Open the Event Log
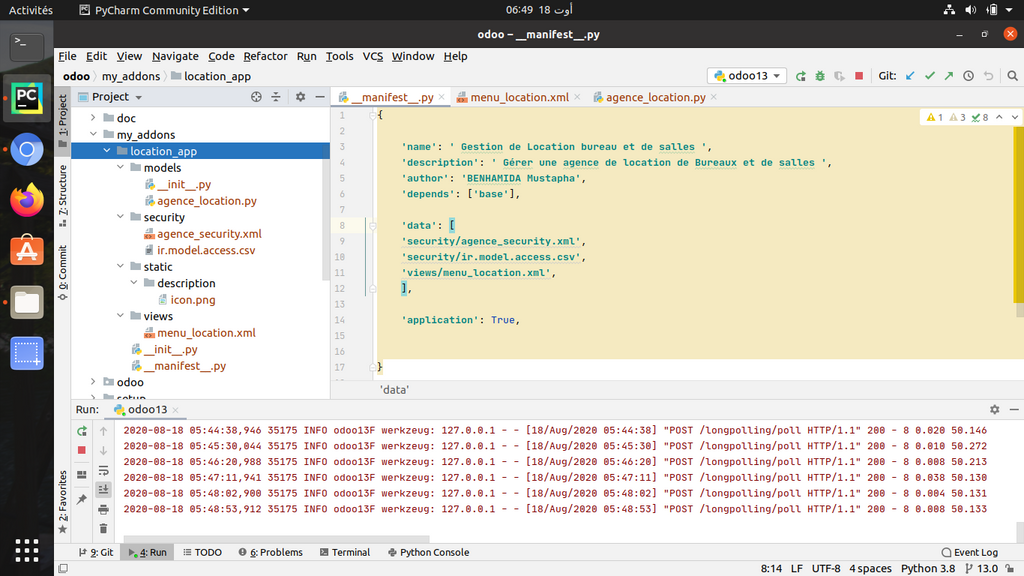Viewport: 1024px width, 576px height. (969, 552)
